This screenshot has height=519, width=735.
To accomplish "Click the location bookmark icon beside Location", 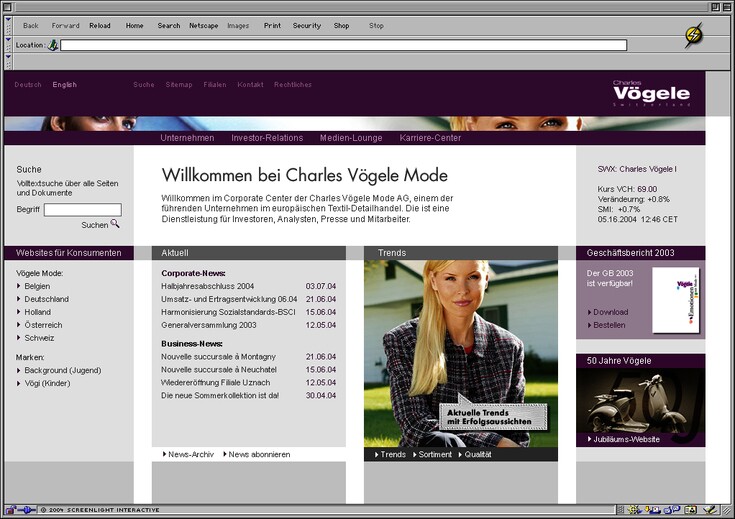I will pyautogui.click(x=53, y=45).
